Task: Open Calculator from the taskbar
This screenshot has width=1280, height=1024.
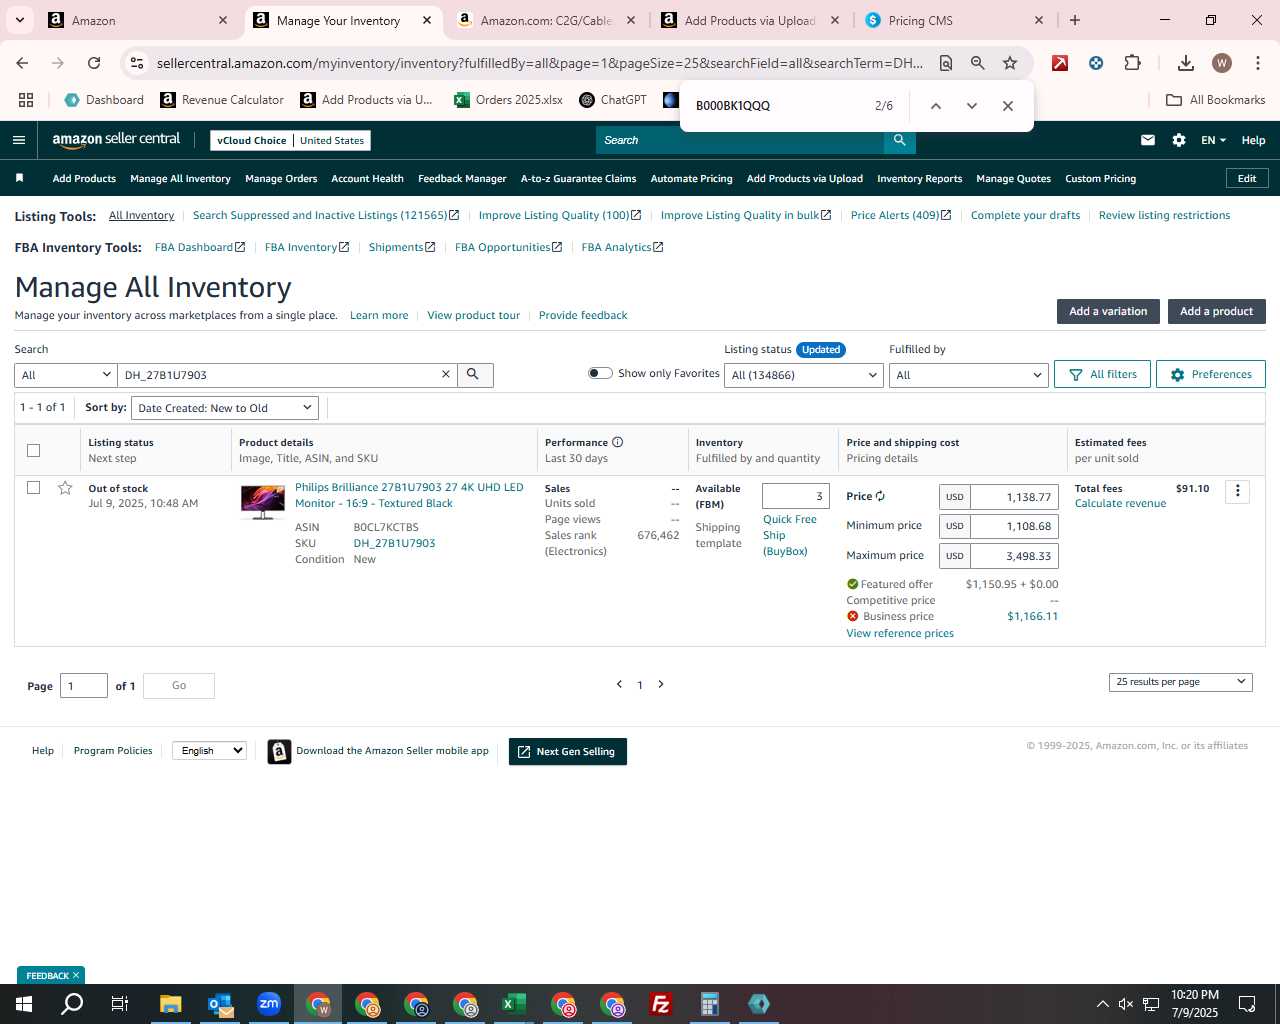Action: point(710,1004)
